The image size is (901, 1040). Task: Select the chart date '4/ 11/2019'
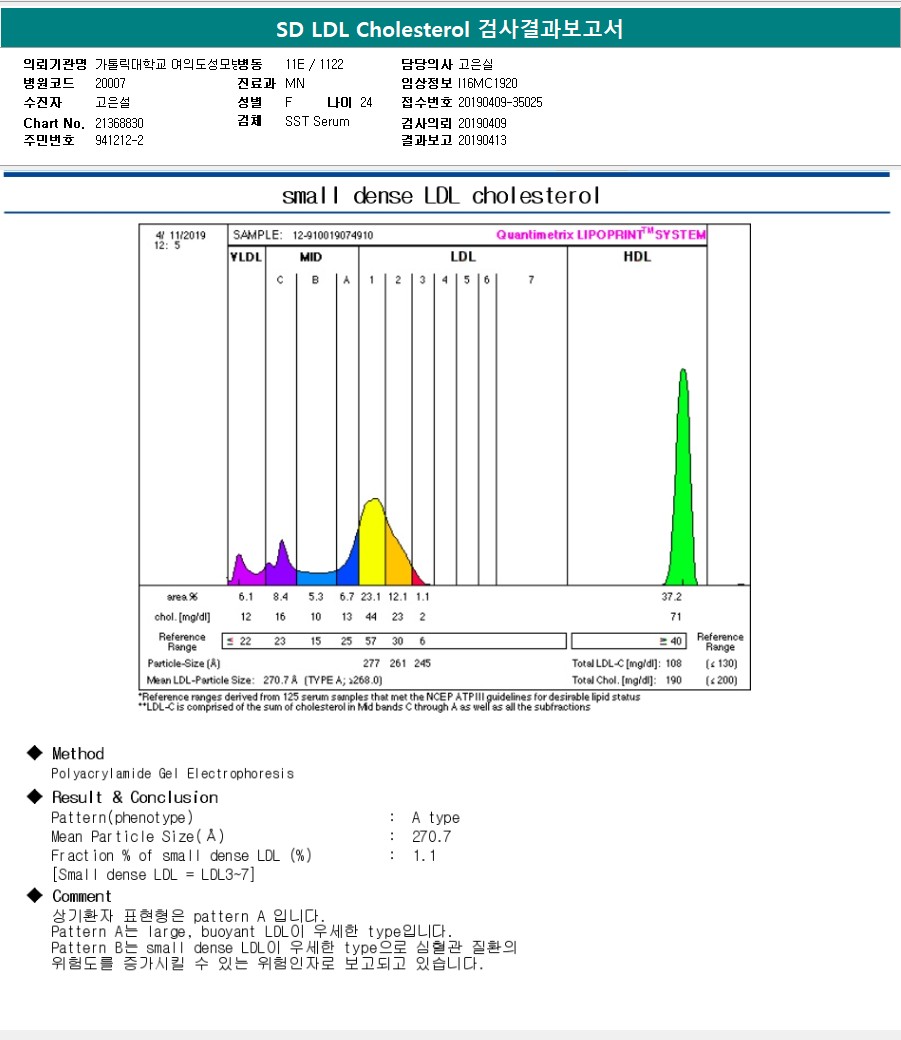click(x=180, y=235)
